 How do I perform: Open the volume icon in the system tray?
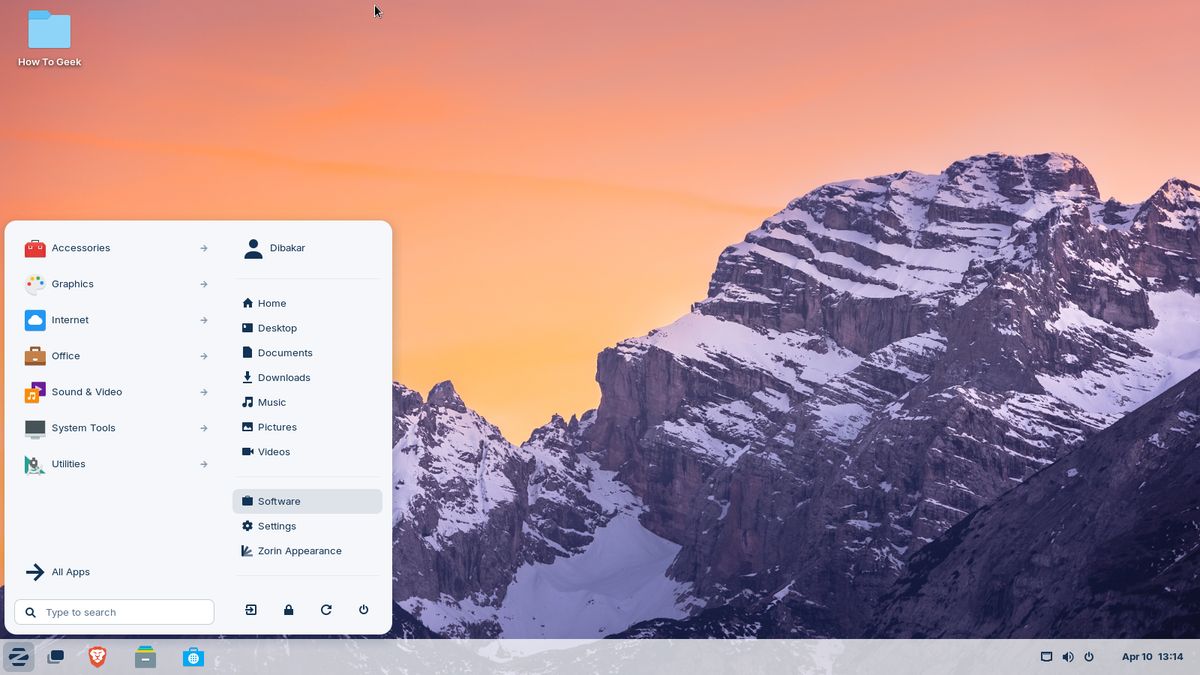1068,657
